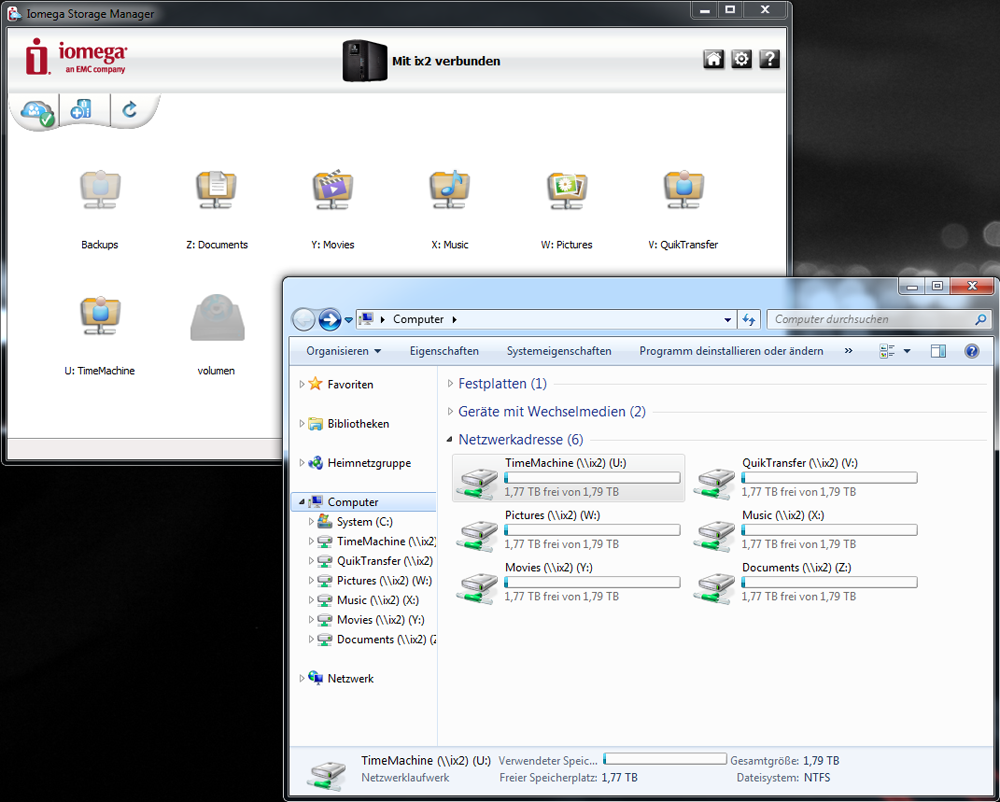Screen dimensions: 1000x802
Task: Expand the Festplatten (1) group
Action: tap(450, 384)
